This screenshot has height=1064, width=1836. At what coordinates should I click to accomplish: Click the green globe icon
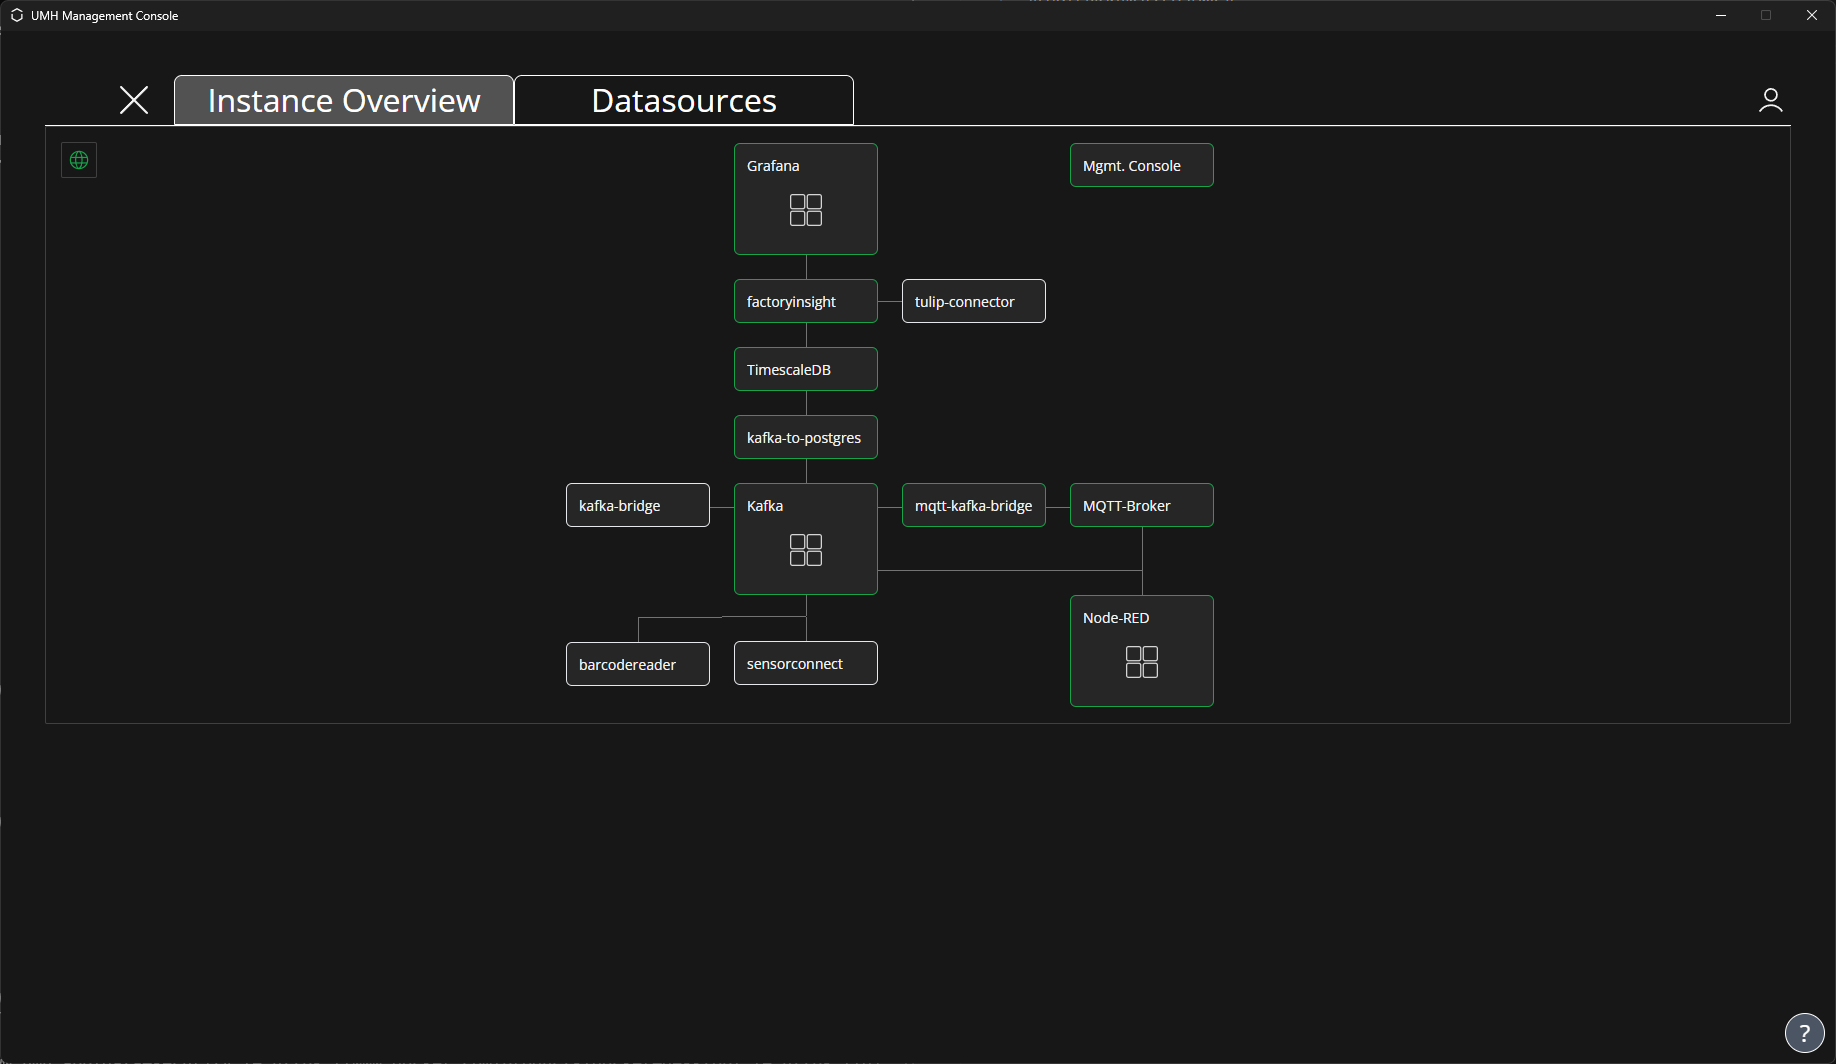pos(79,160)
